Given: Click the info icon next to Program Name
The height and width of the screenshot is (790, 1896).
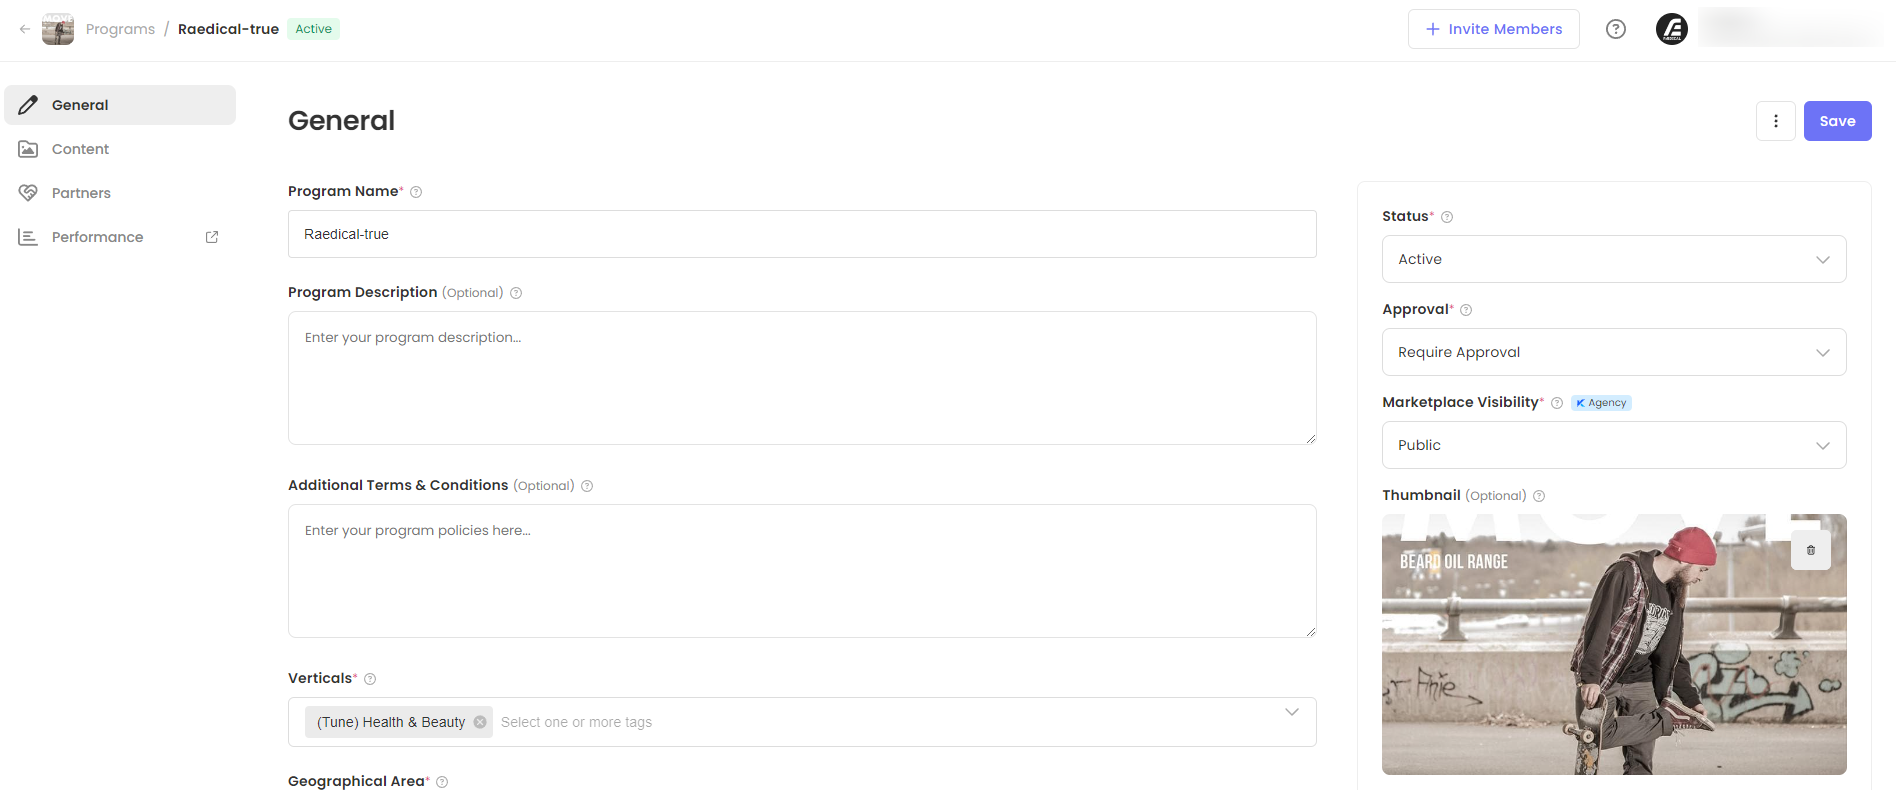Looking at the screenshot, I should point(416,192).
